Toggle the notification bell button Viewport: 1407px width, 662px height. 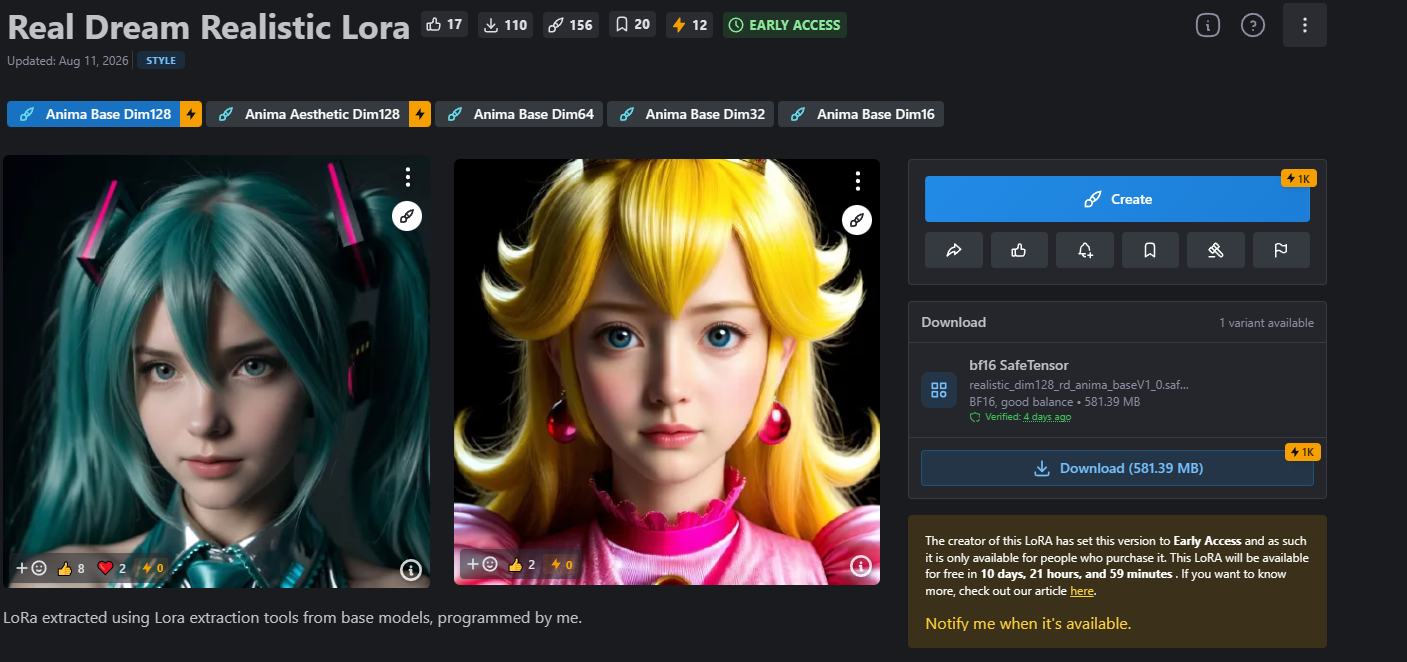(1085, 250)
